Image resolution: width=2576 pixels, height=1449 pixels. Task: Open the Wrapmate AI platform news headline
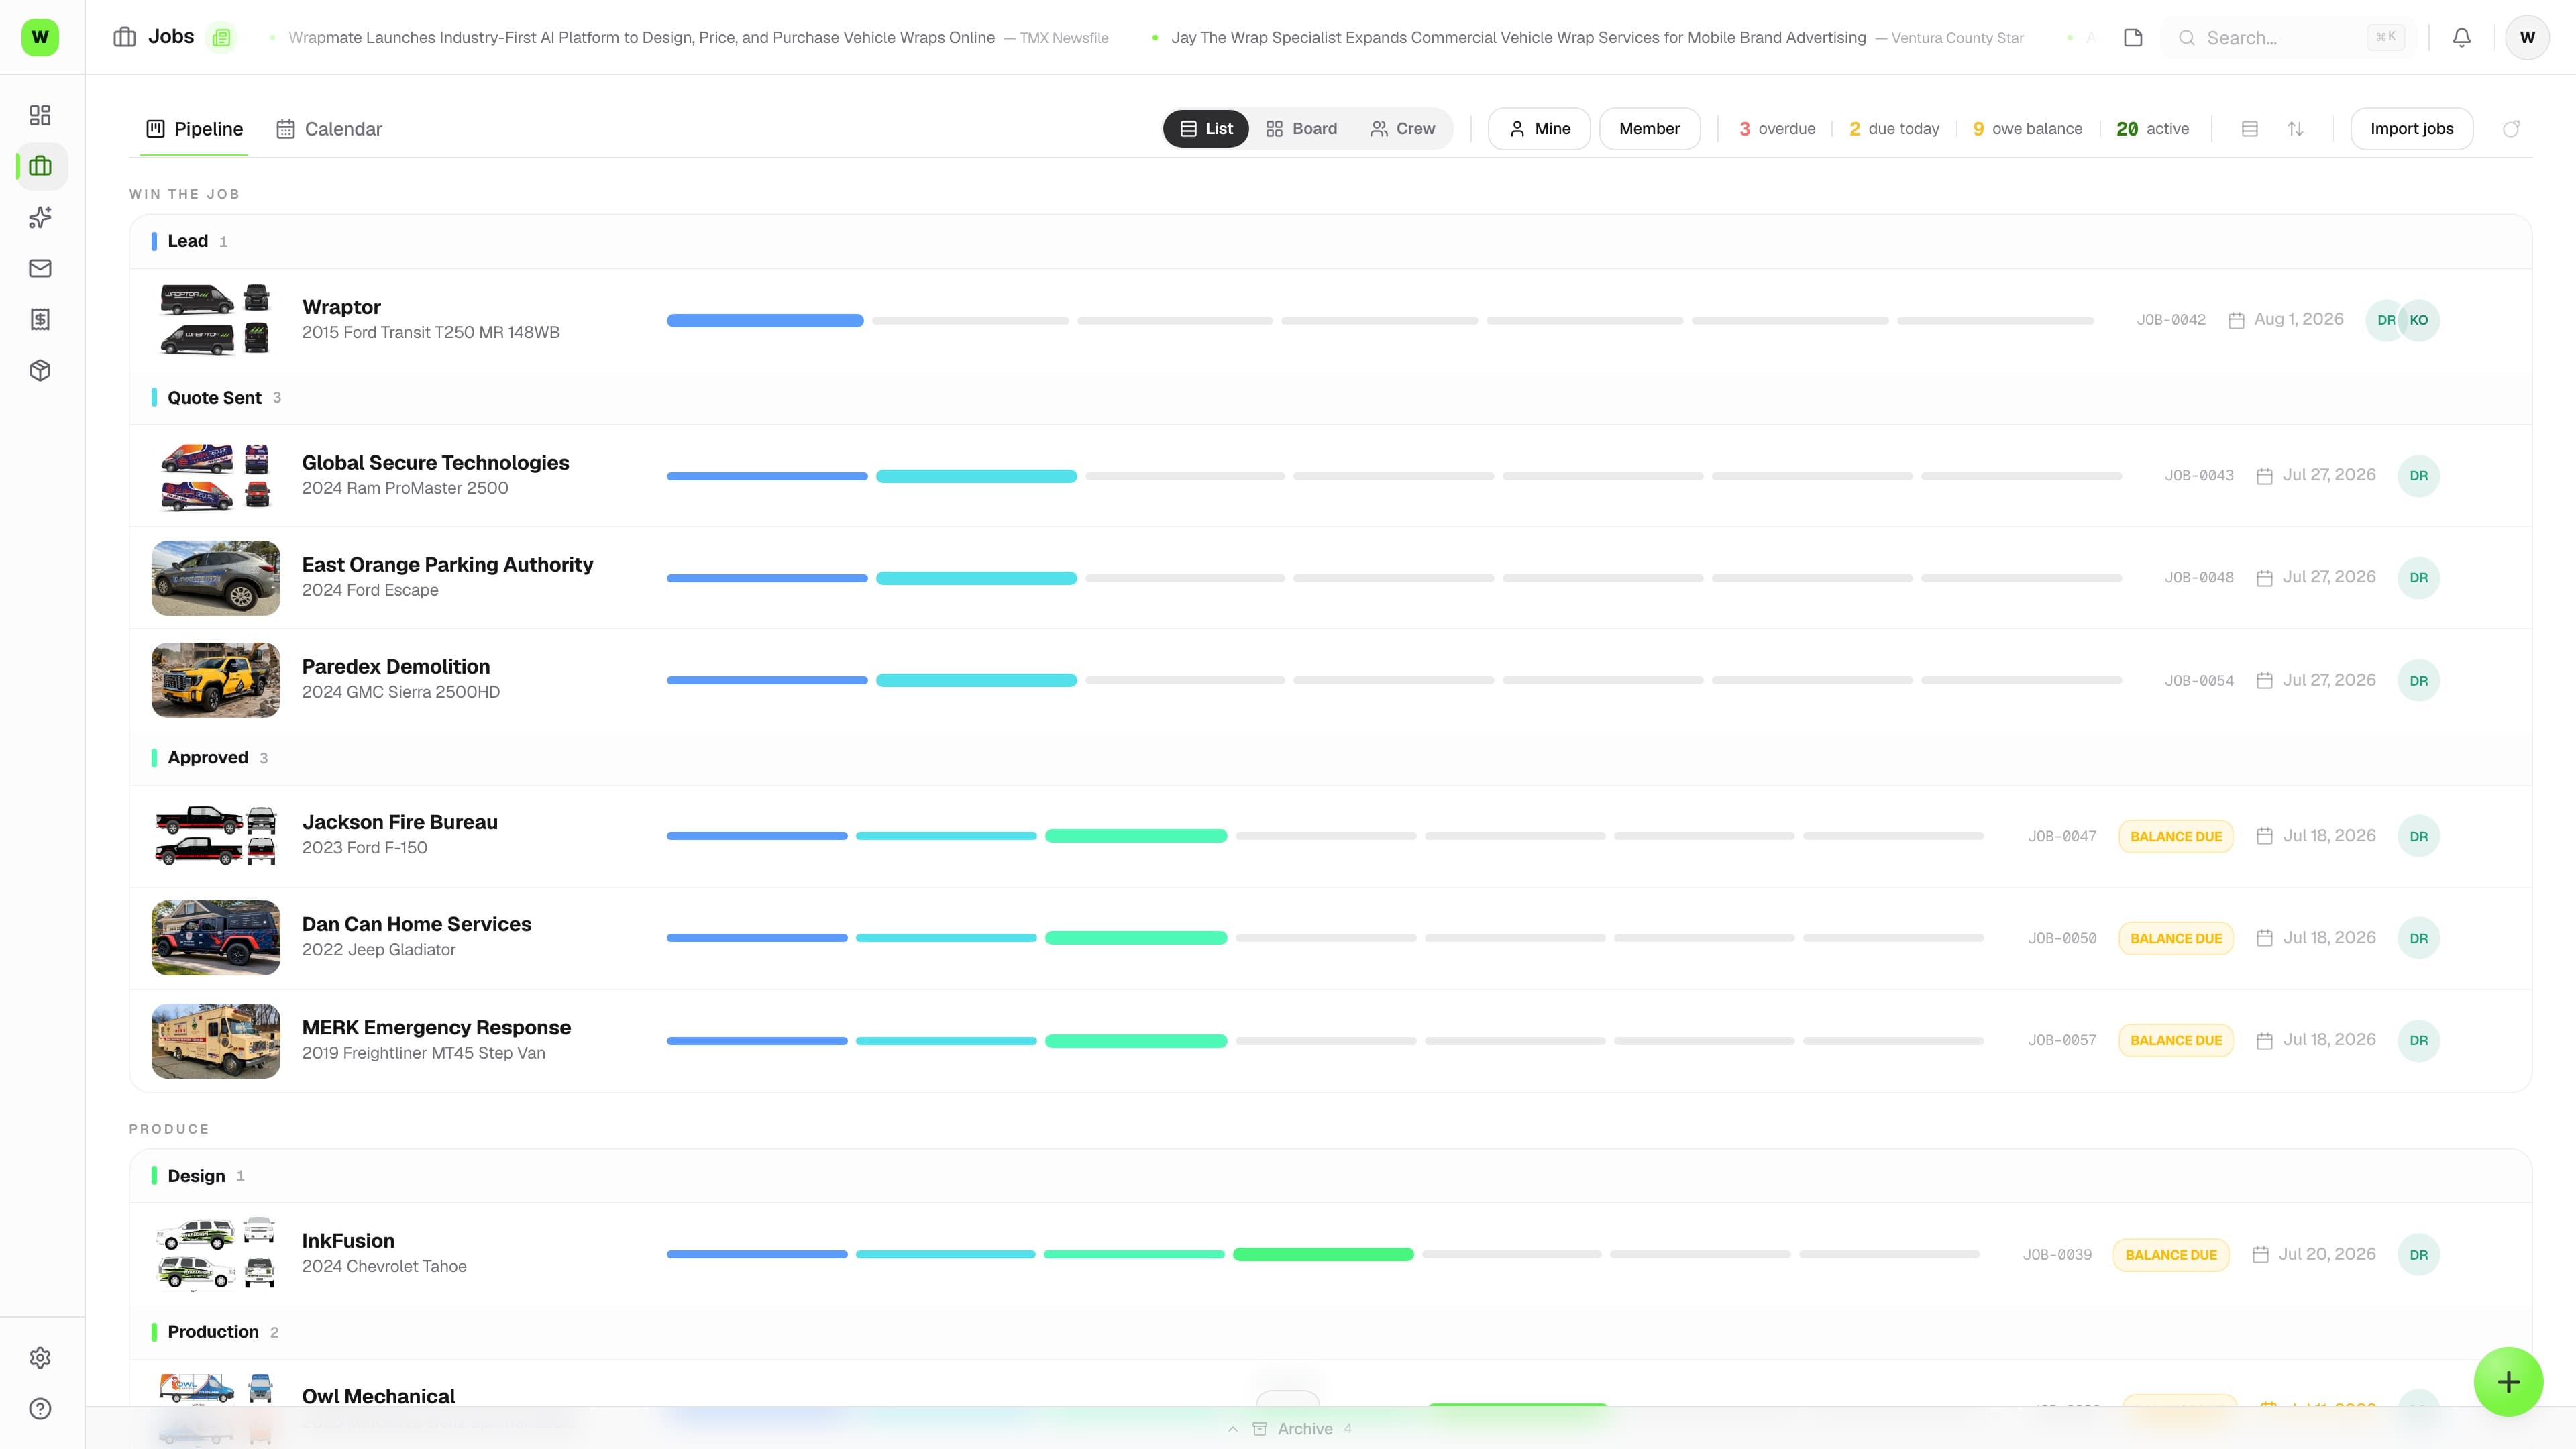tap(641, 37)
